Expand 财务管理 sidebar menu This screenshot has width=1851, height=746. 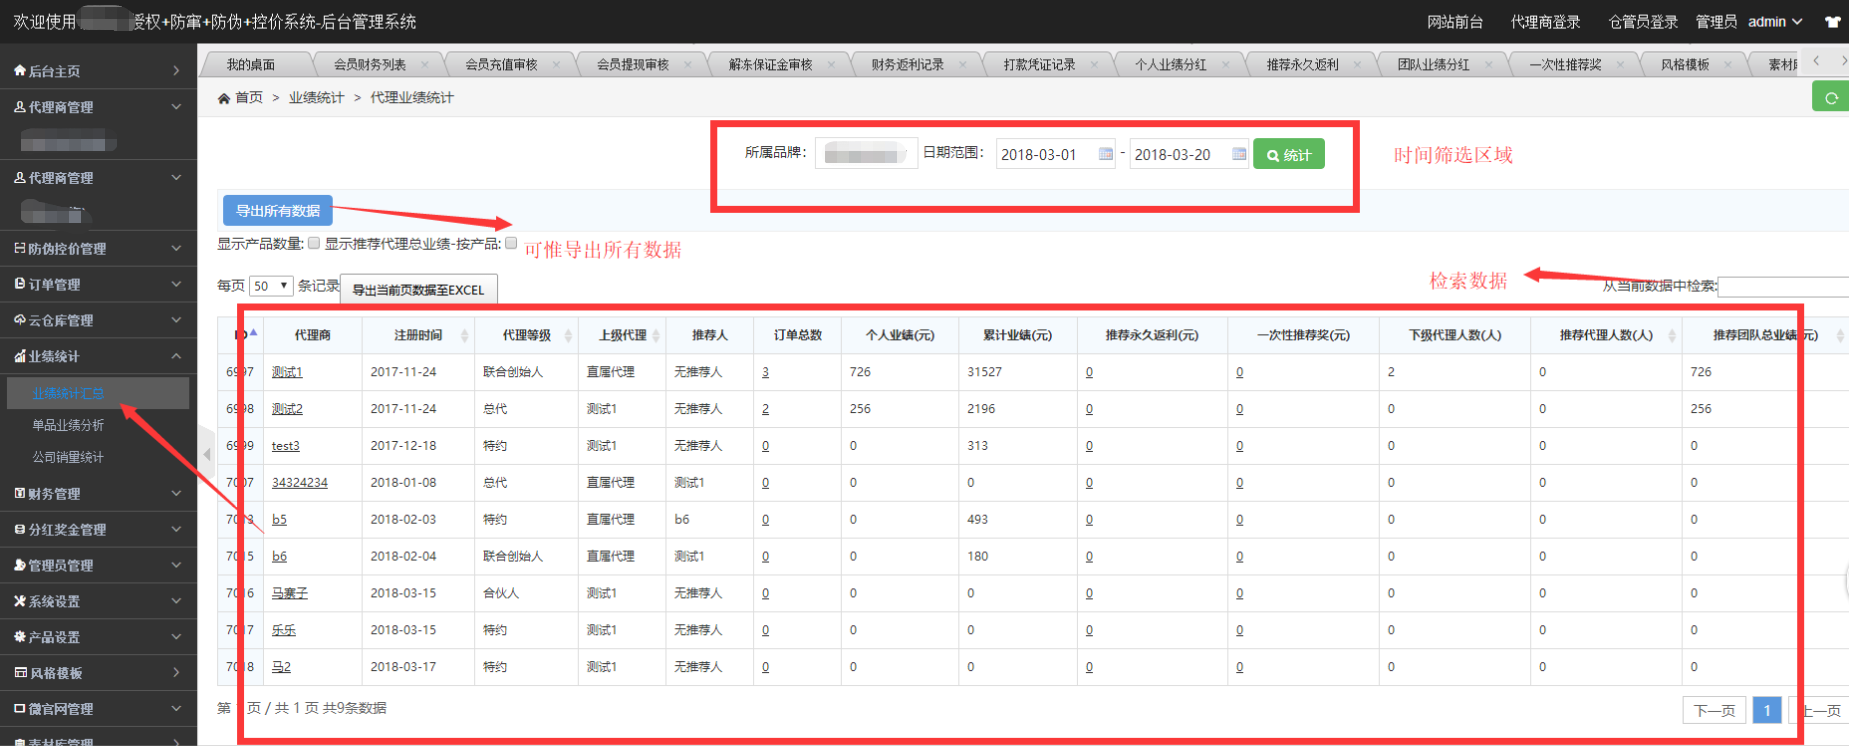pos(98,493)
